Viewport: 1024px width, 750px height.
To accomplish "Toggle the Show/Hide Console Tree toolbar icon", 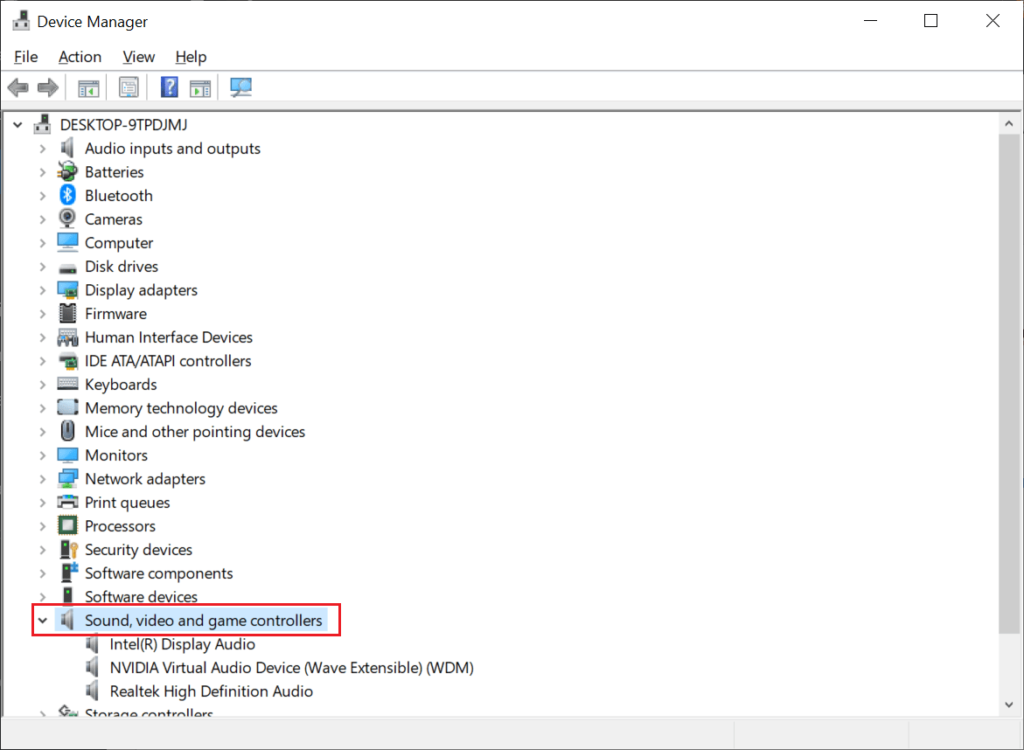I will click(87, 87).
